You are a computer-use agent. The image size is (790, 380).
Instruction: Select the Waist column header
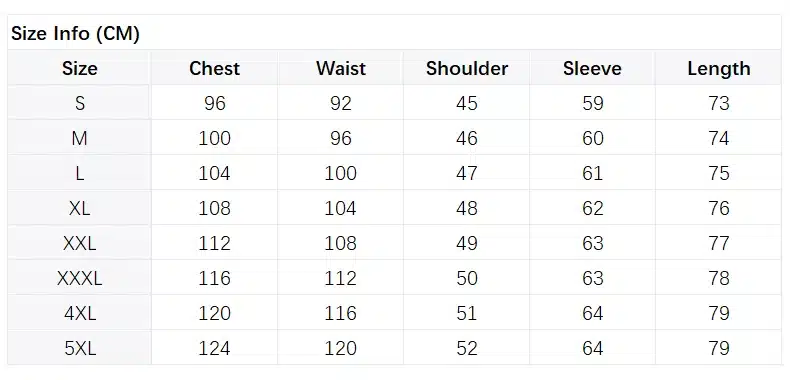point(341,69)
